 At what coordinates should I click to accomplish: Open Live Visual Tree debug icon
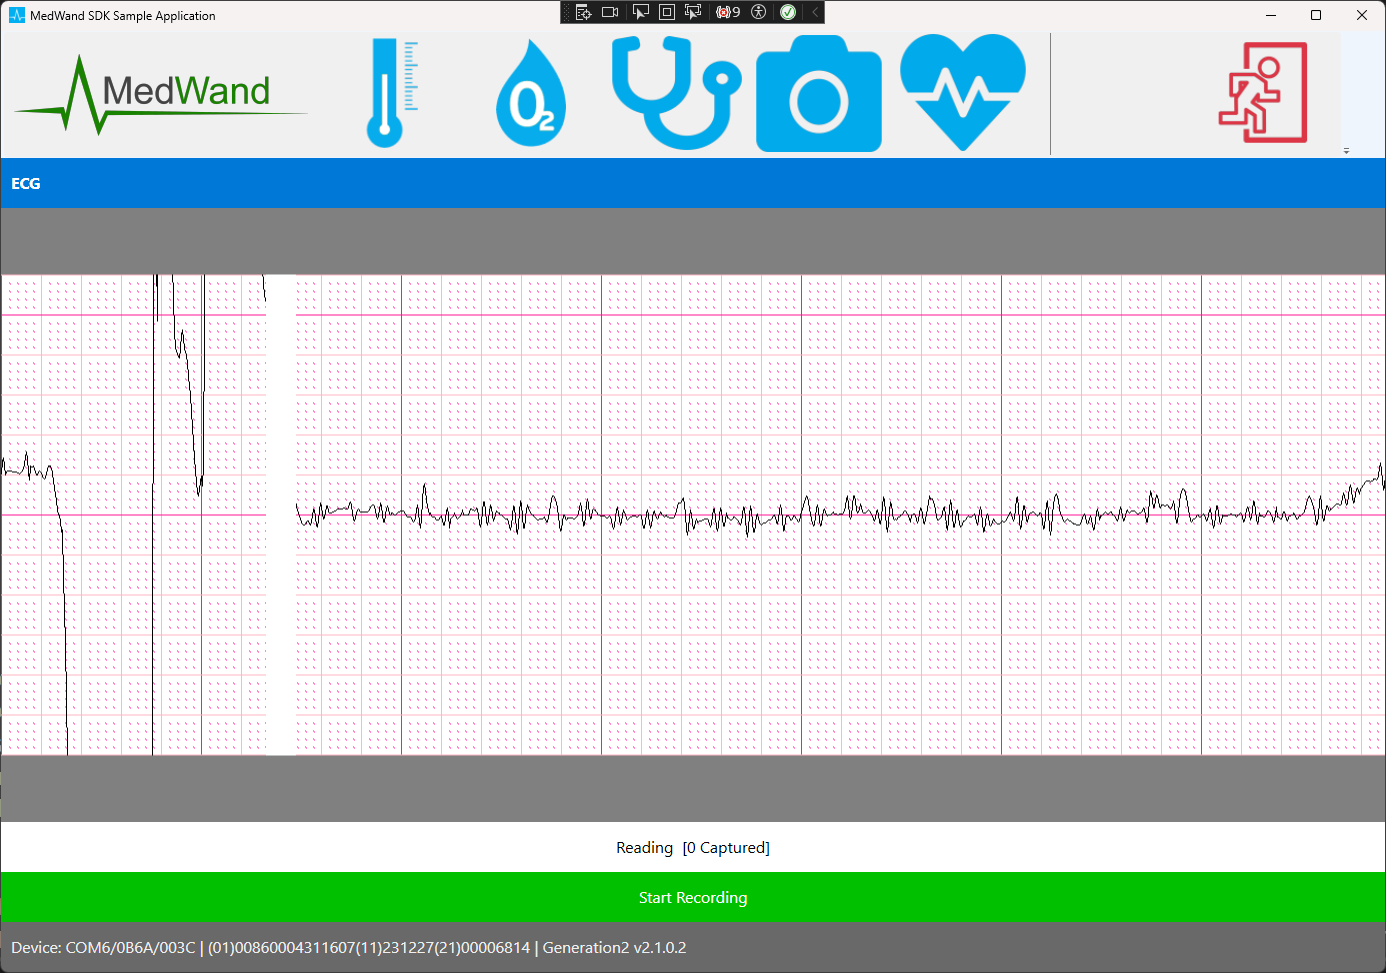[x=584, y=12]
